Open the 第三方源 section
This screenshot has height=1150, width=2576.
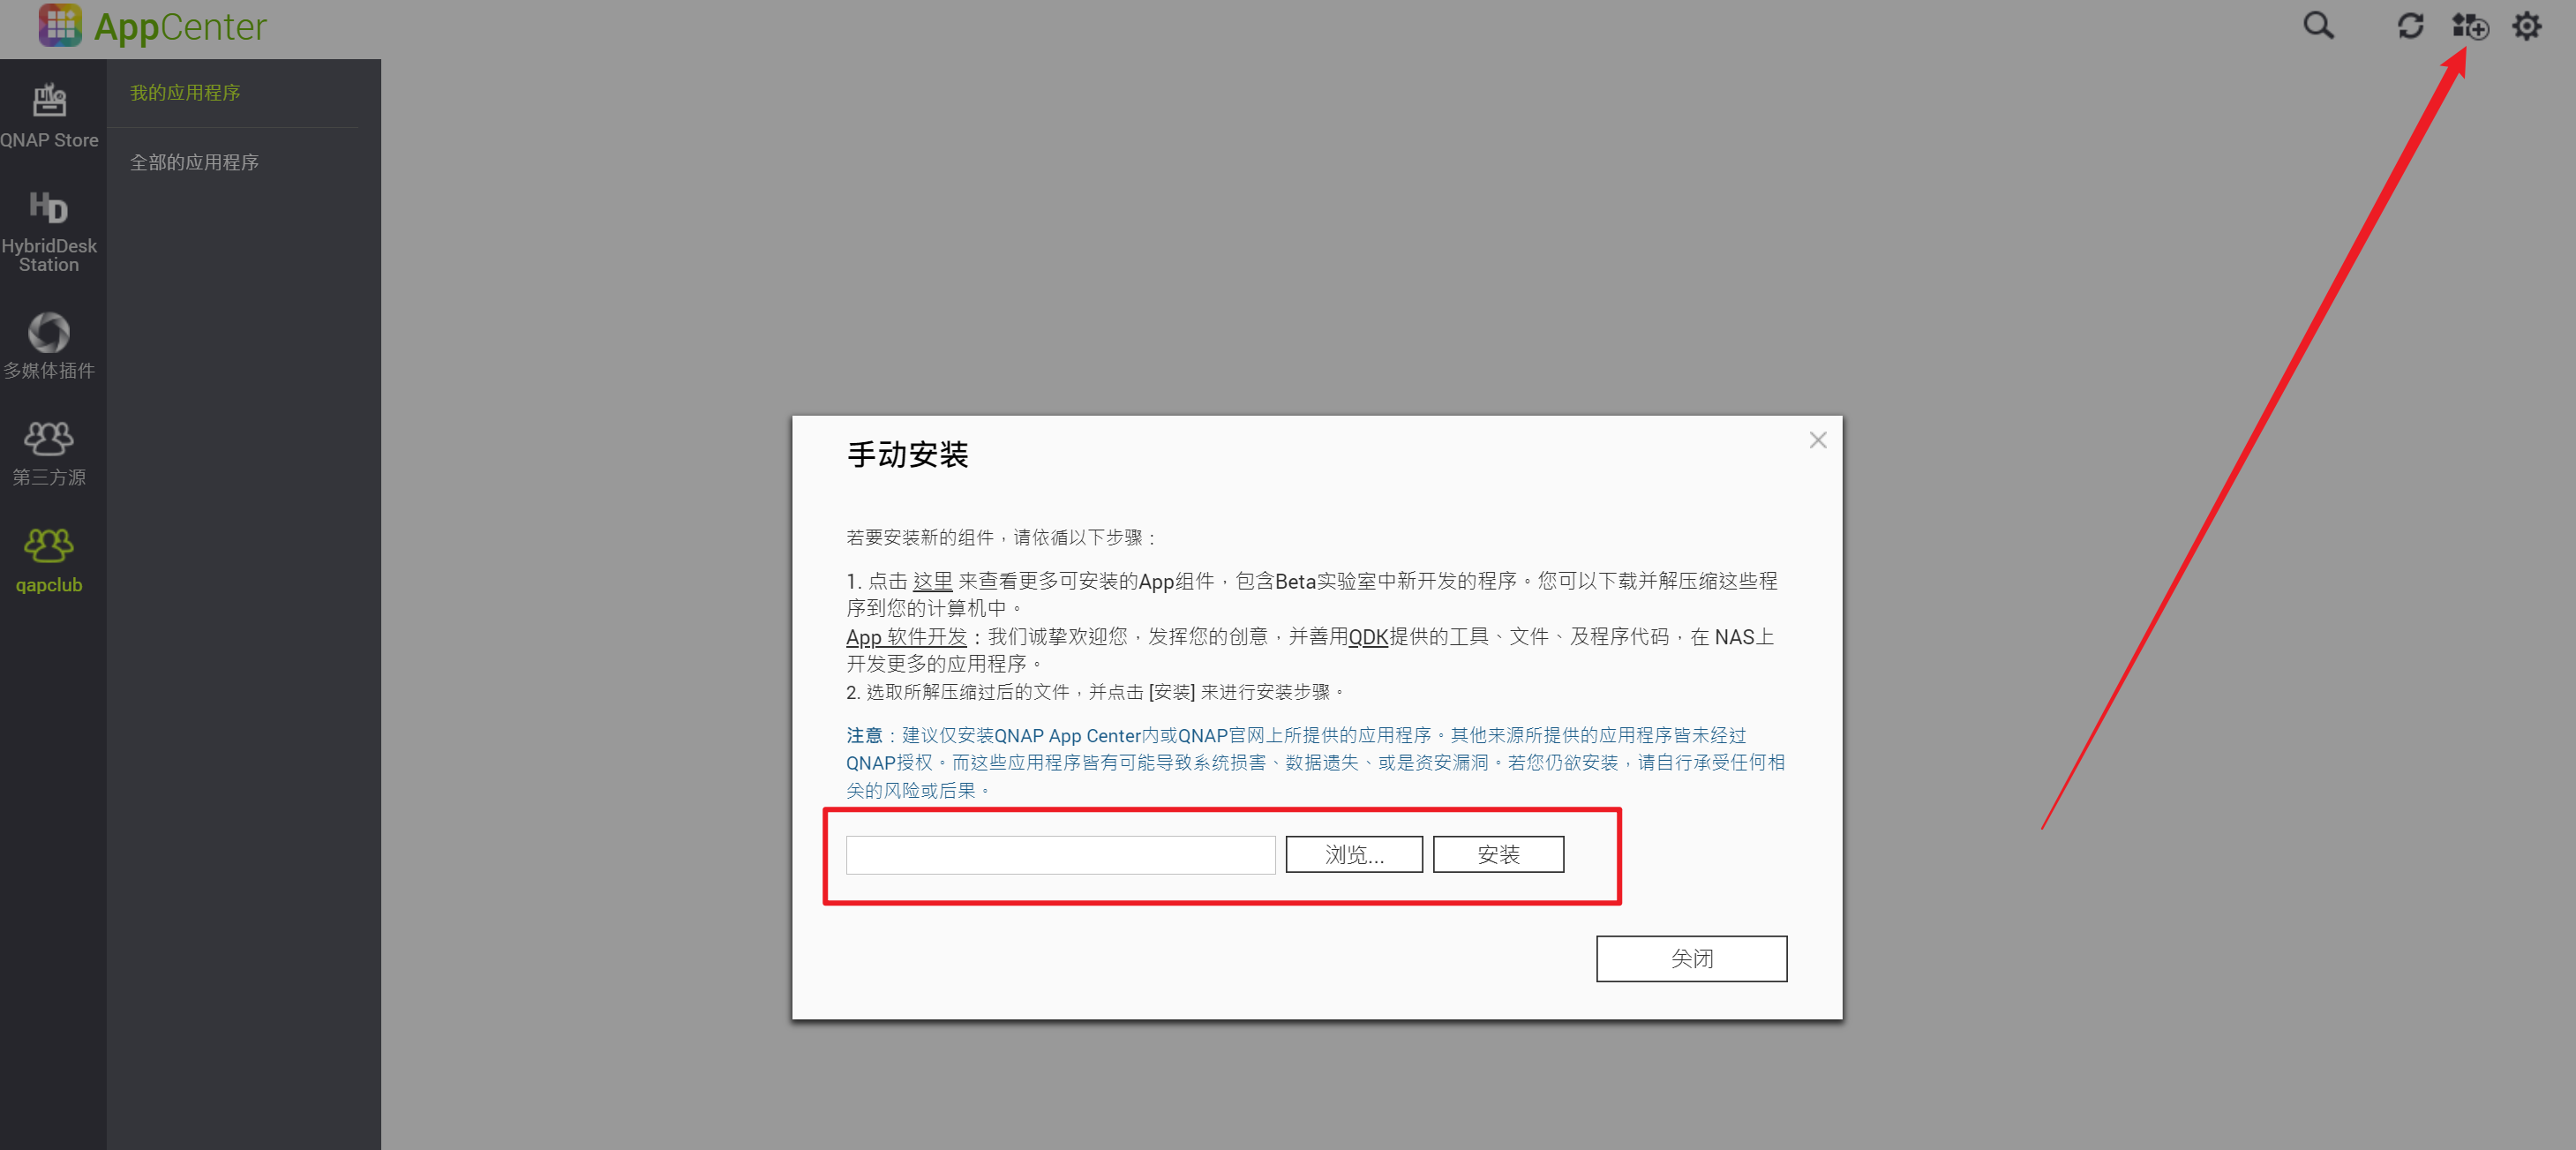pos(49,453)
